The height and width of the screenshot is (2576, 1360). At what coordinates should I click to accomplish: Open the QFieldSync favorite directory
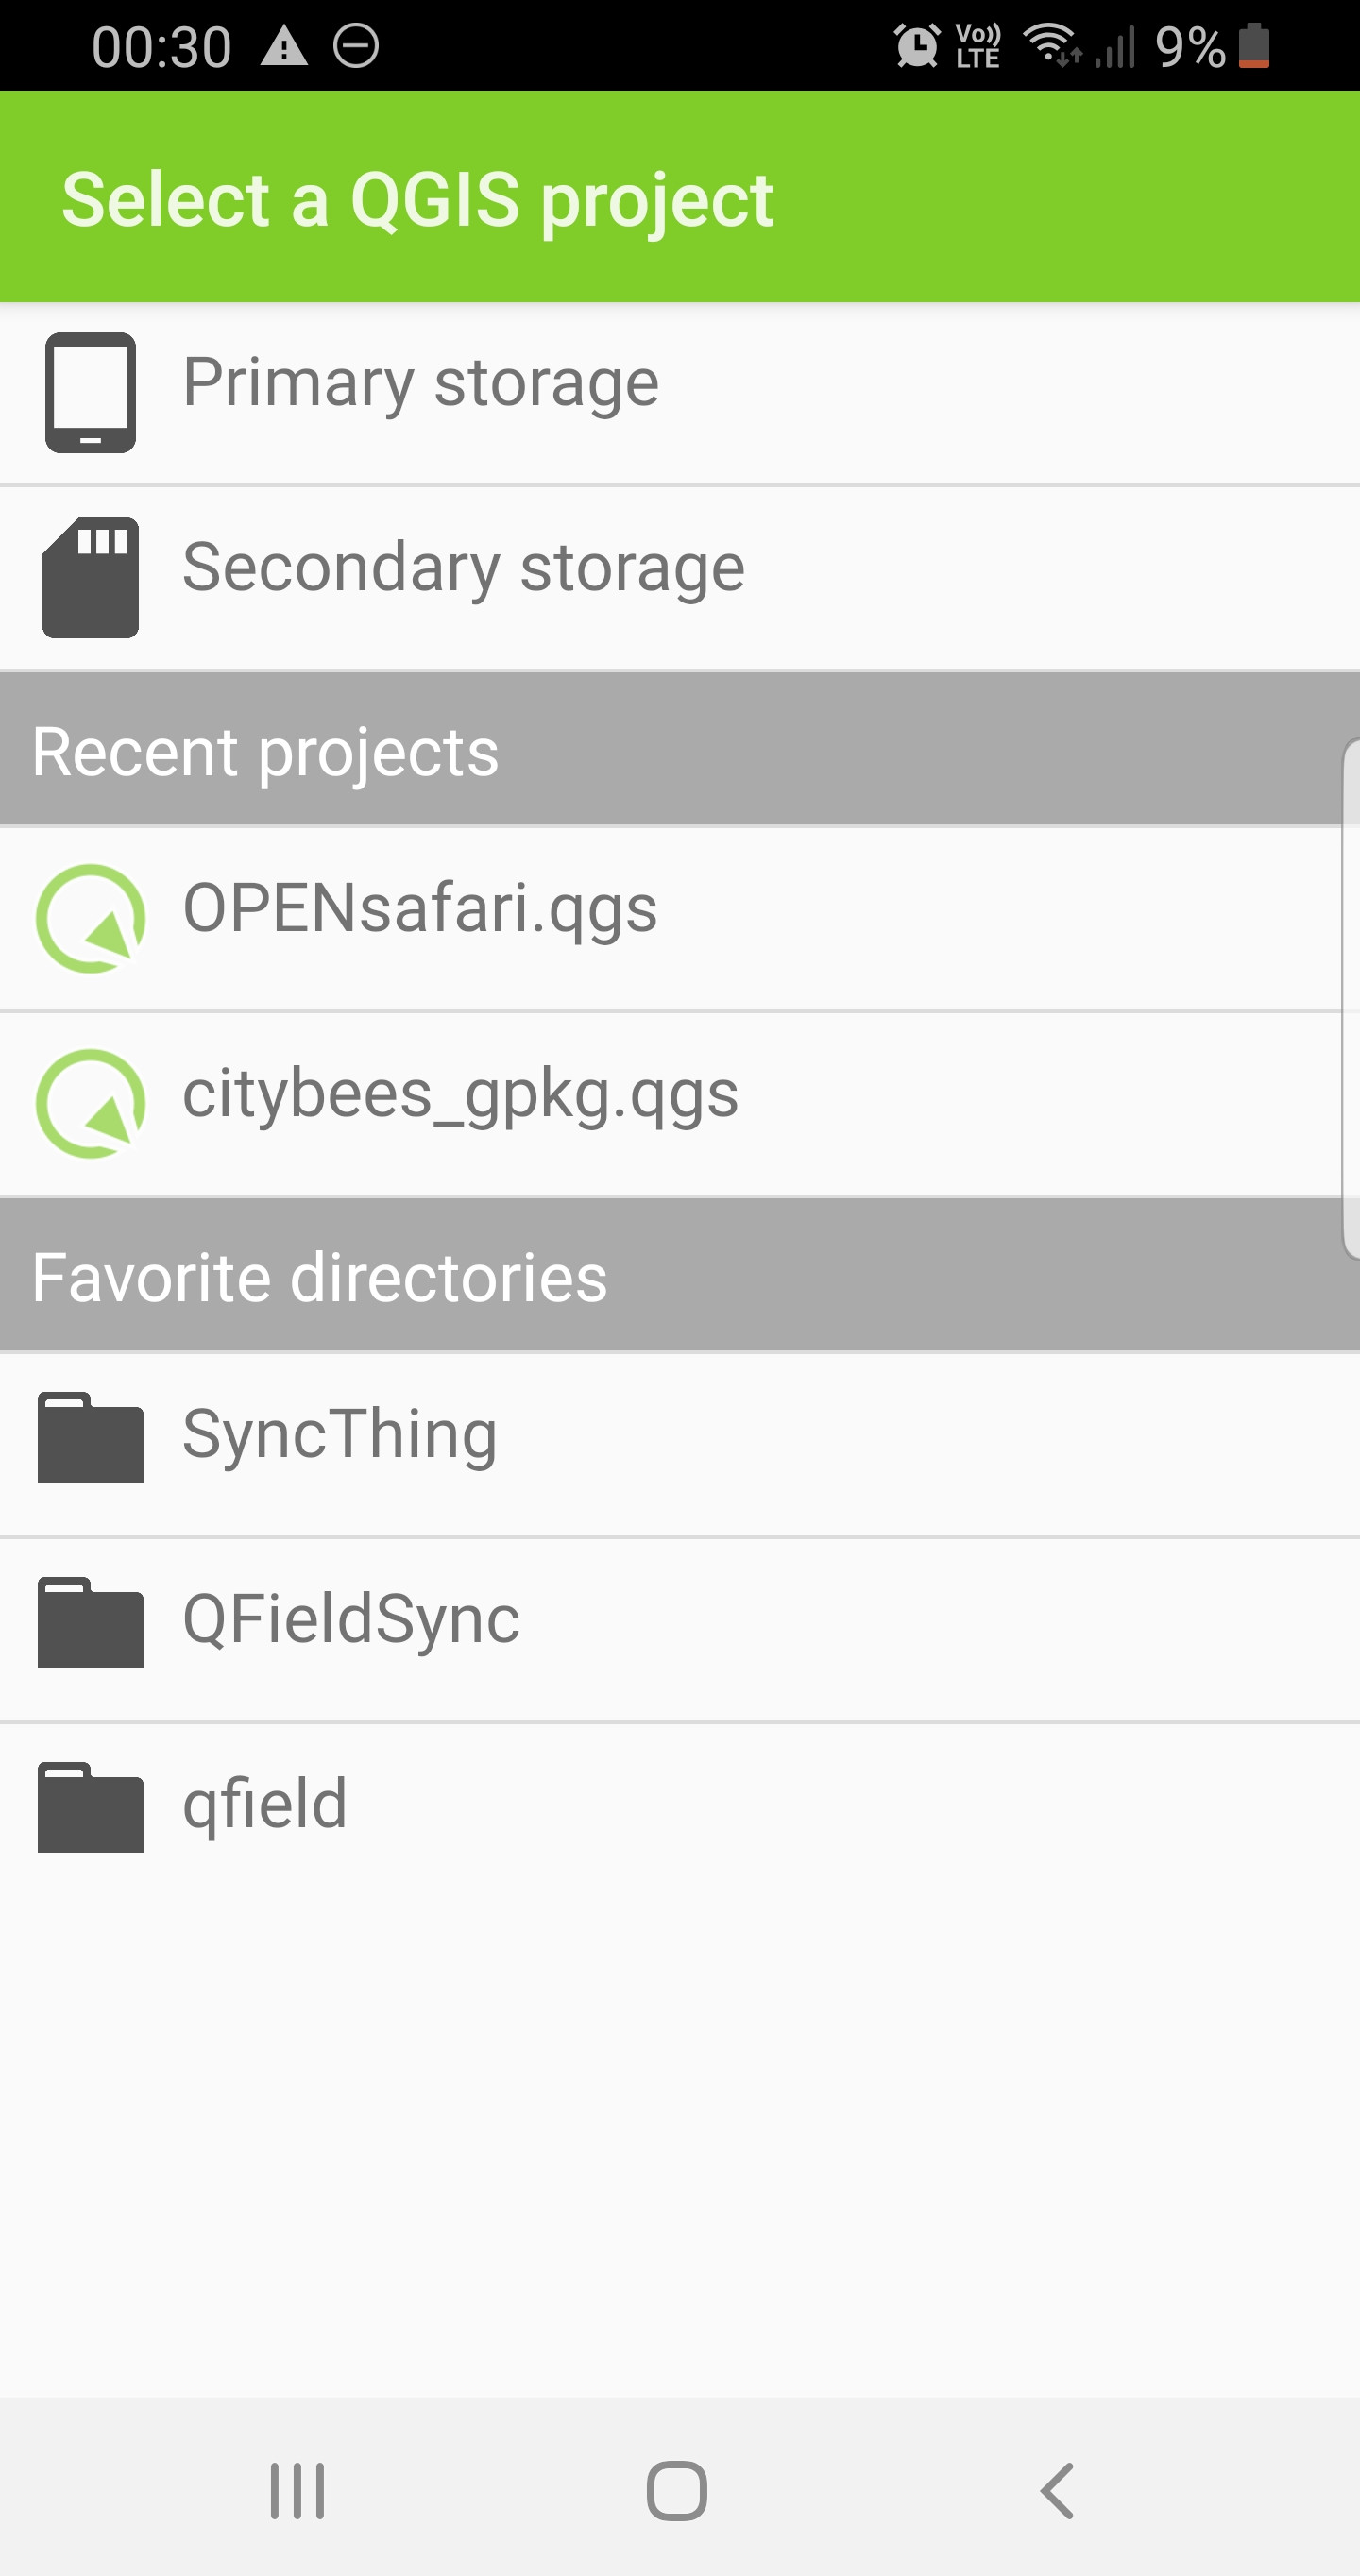[351, 1620]
